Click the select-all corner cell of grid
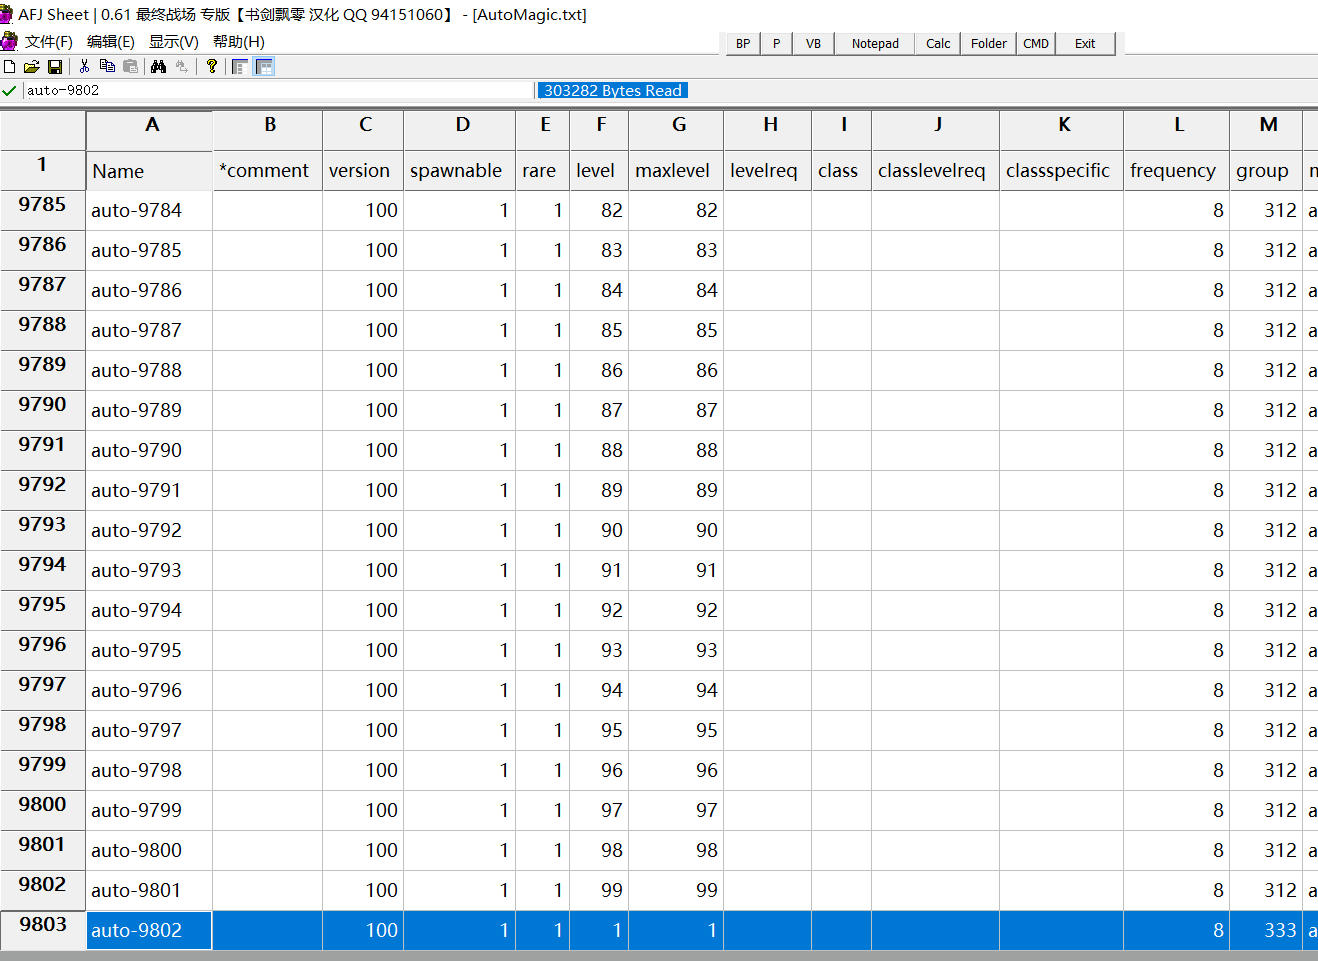The width and height of the screenshot is (1318, 961). coord(43,130)
